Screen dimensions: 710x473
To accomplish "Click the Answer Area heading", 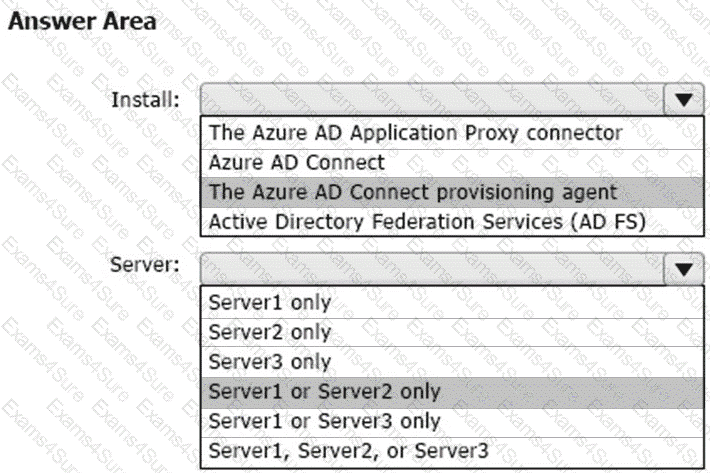I will pos(83,22).
